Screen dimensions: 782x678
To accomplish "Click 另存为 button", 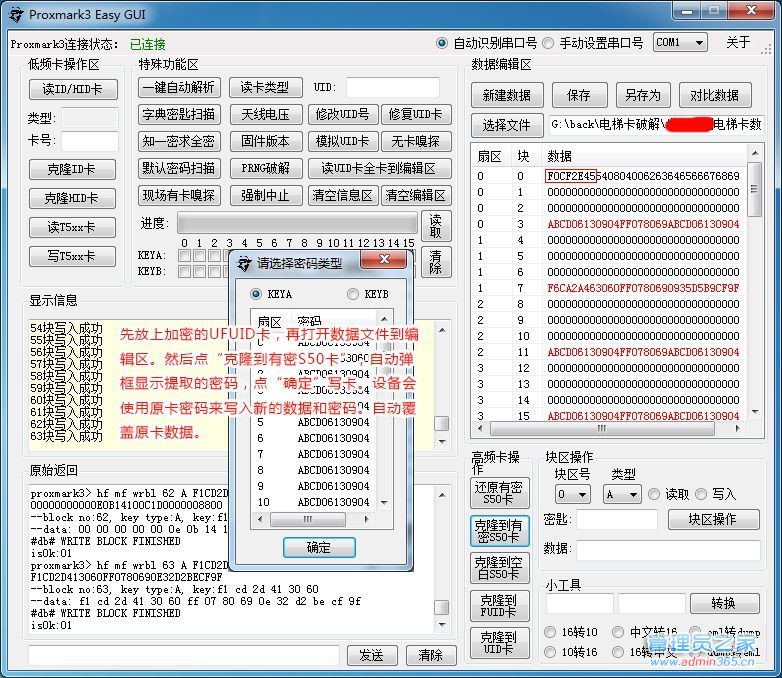I will 643,95.
